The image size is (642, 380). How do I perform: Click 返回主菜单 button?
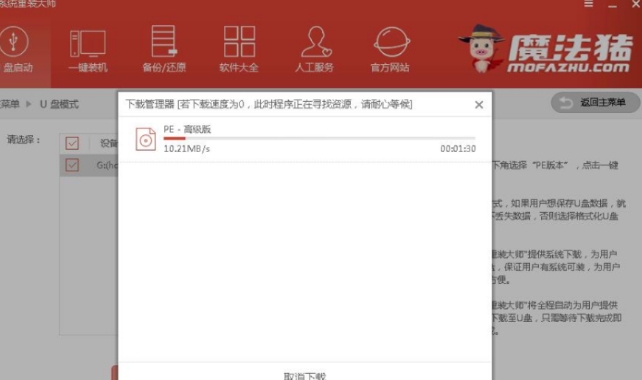(595, 102)
